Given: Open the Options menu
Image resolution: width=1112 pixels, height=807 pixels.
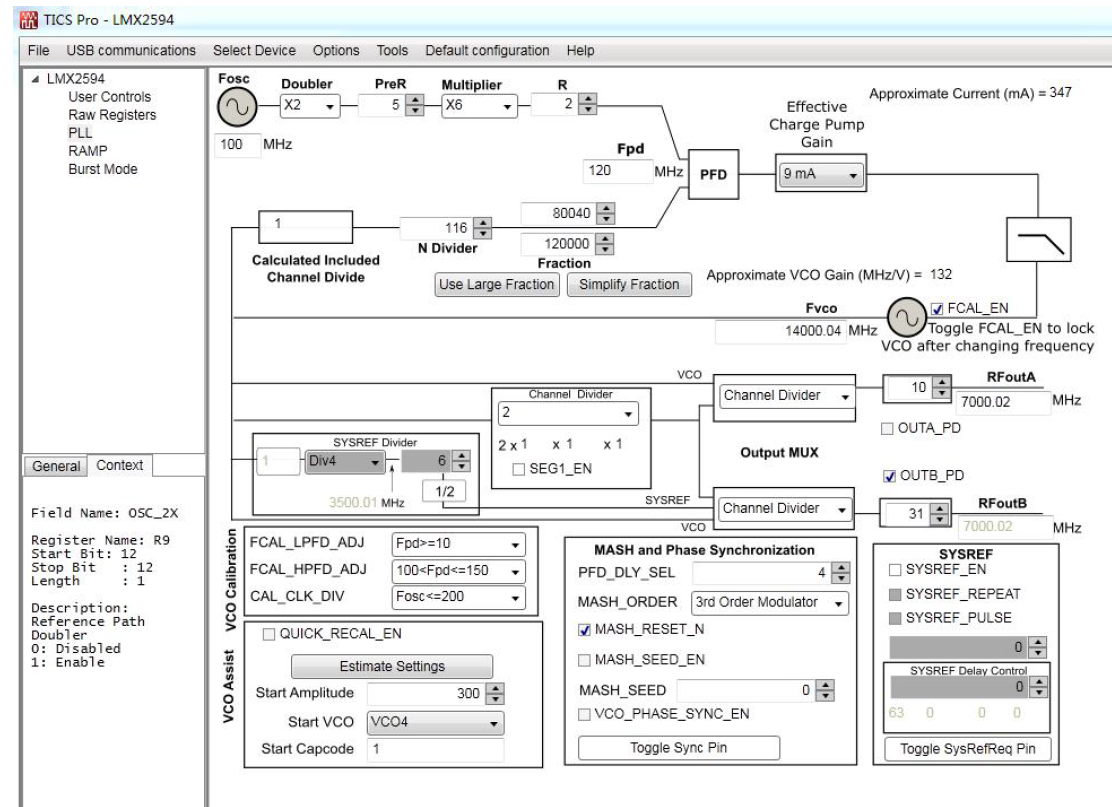Looking at the screenshot, I should (336, 50).
